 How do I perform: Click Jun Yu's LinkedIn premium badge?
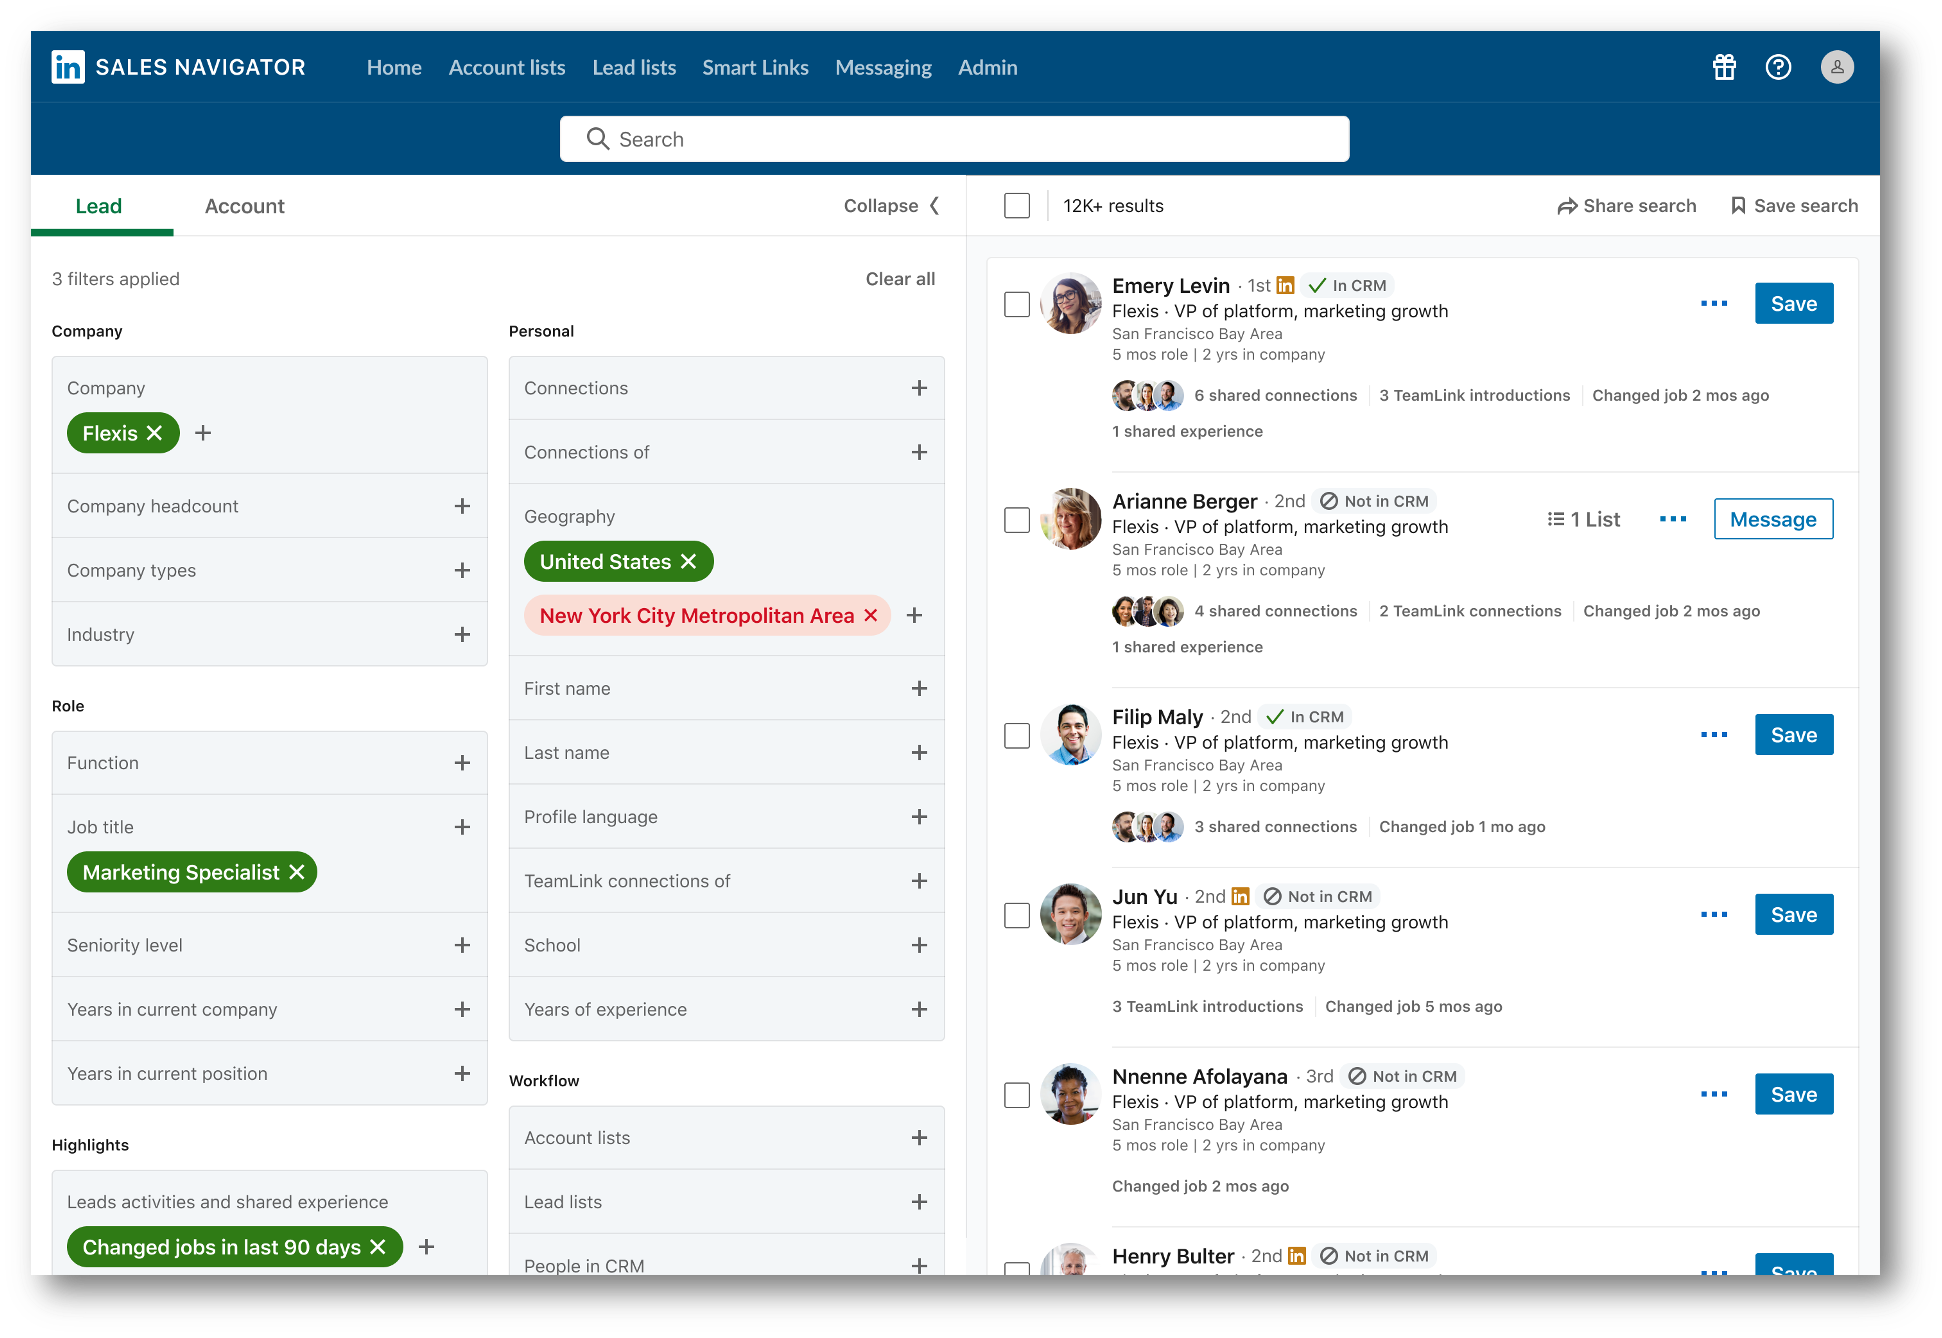click(1241, 896)
